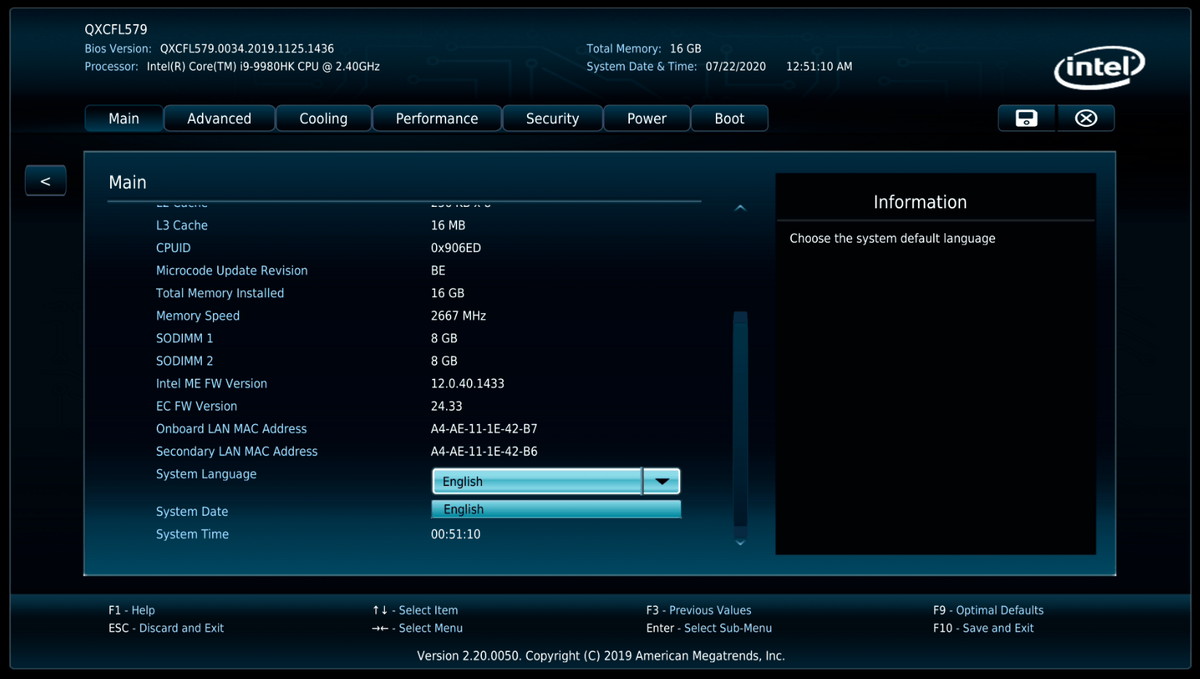Click the circled X exit icon
This screenshot has width=1200, height=679.
1086,118
